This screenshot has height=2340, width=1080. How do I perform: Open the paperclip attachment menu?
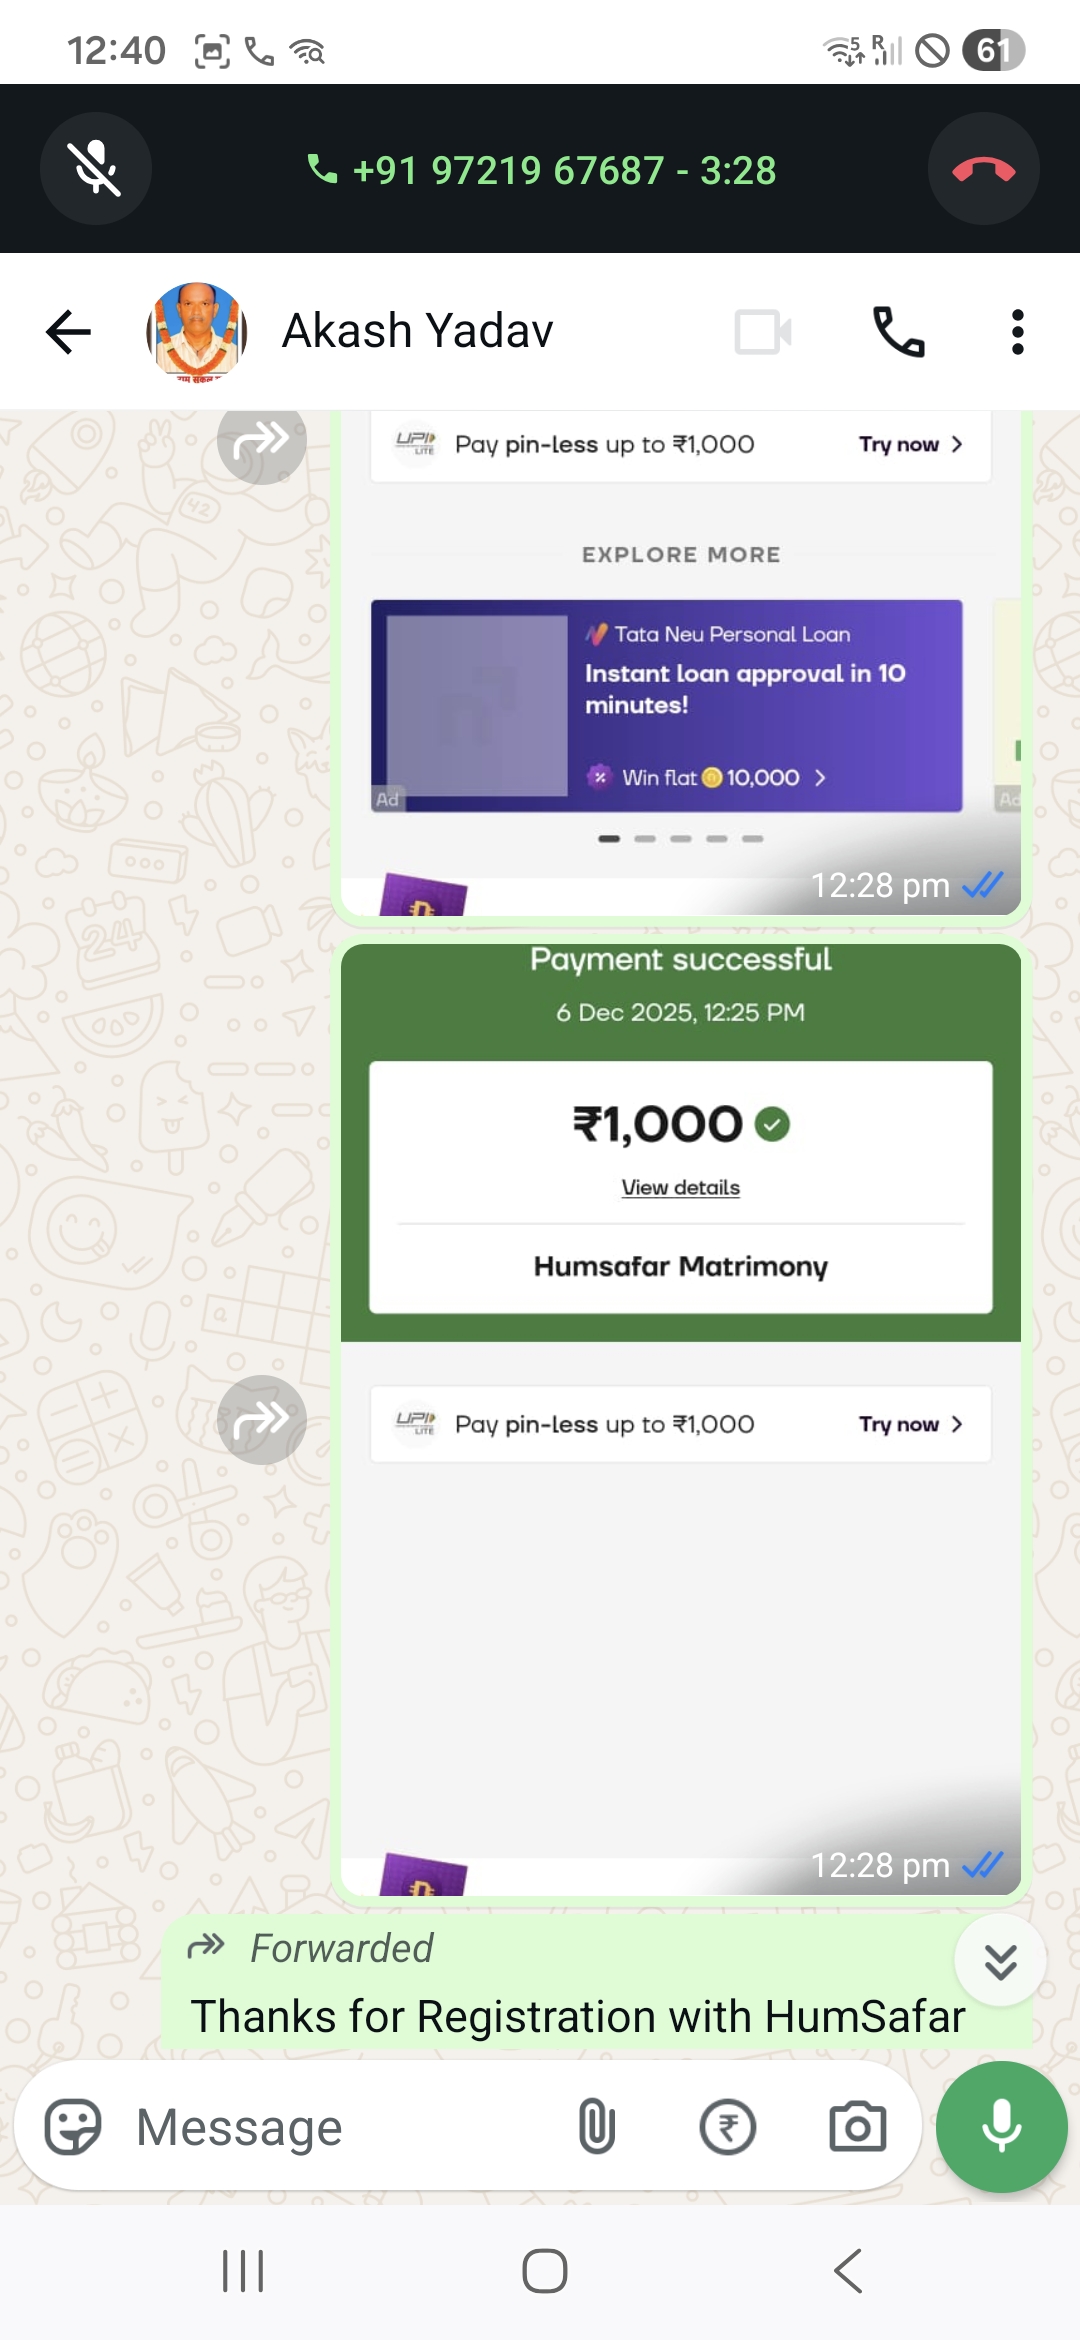pyautogui.click(x=596, y=2127)
